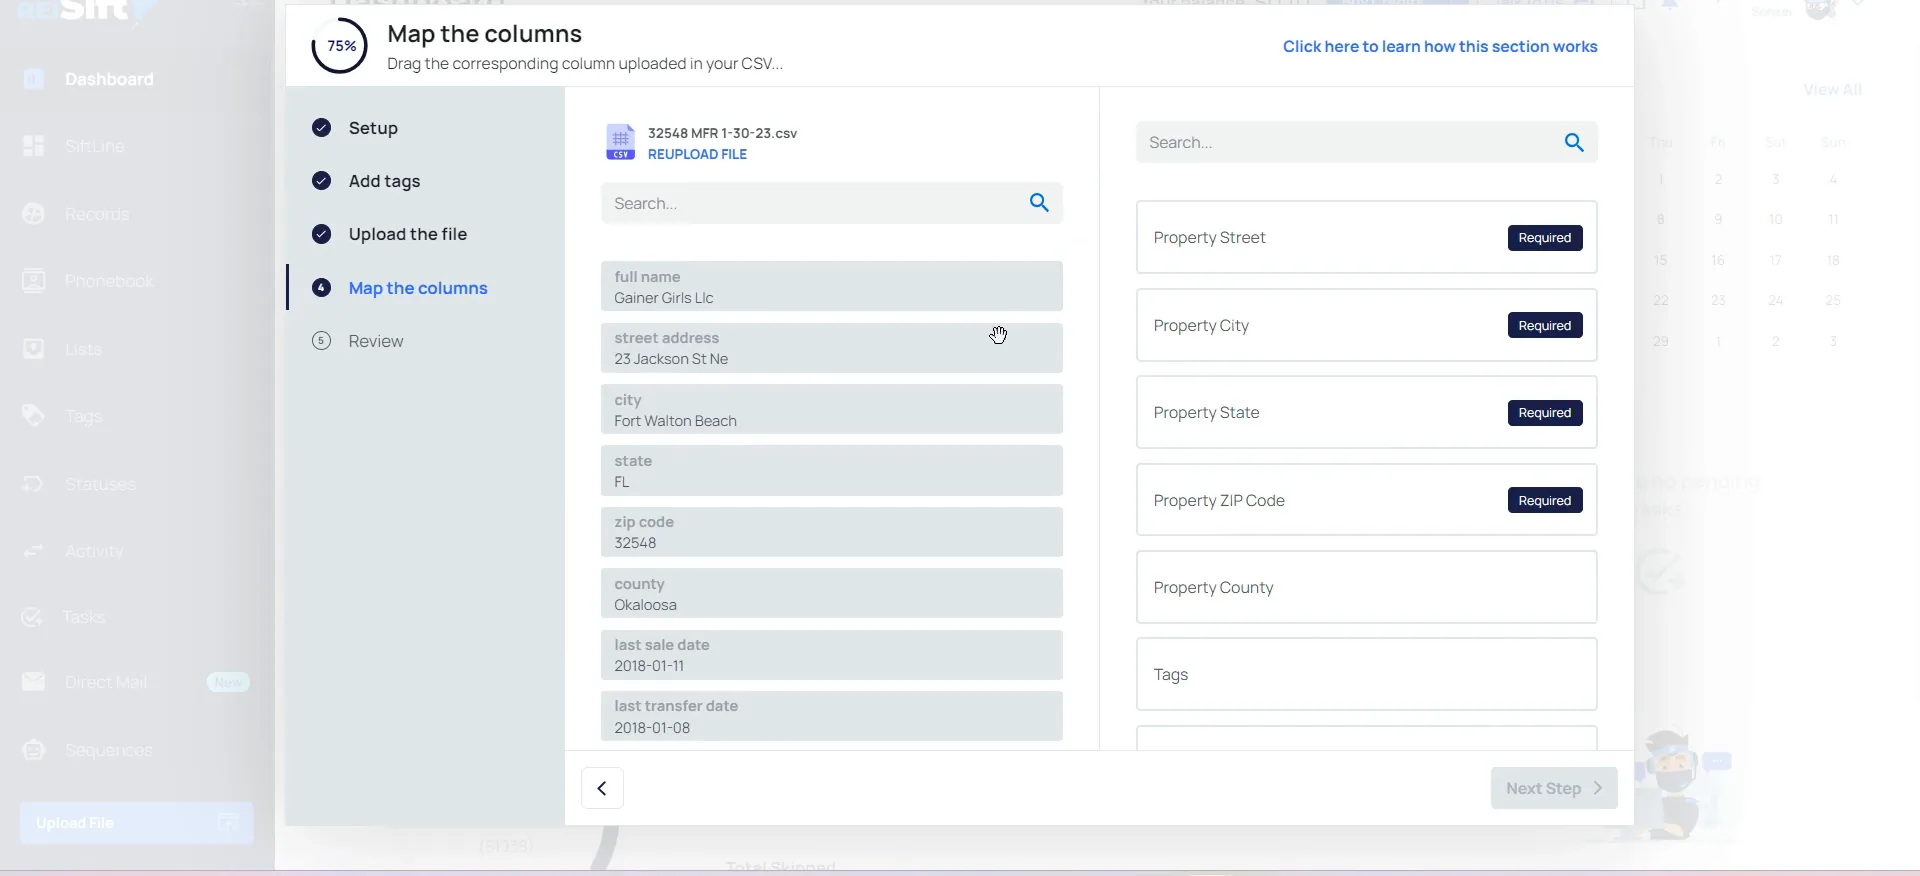This screenshot has height=876, width=1920.
Task: Click the Lists icon in sidebar
Action: [x=34, y=349]
